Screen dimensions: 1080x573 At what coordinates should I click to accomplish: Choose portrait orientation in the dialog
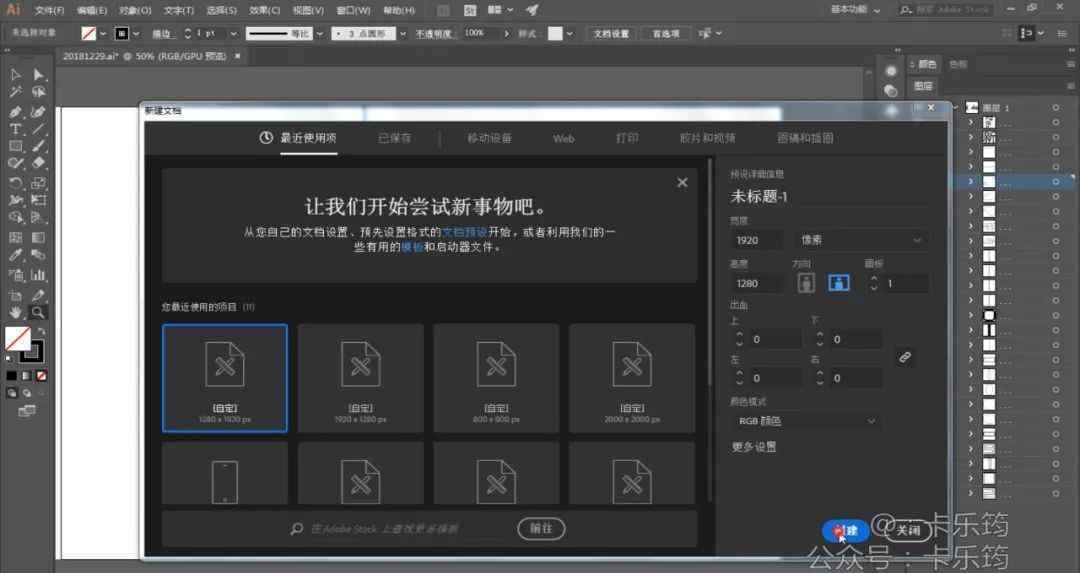[x=806, y=282]
